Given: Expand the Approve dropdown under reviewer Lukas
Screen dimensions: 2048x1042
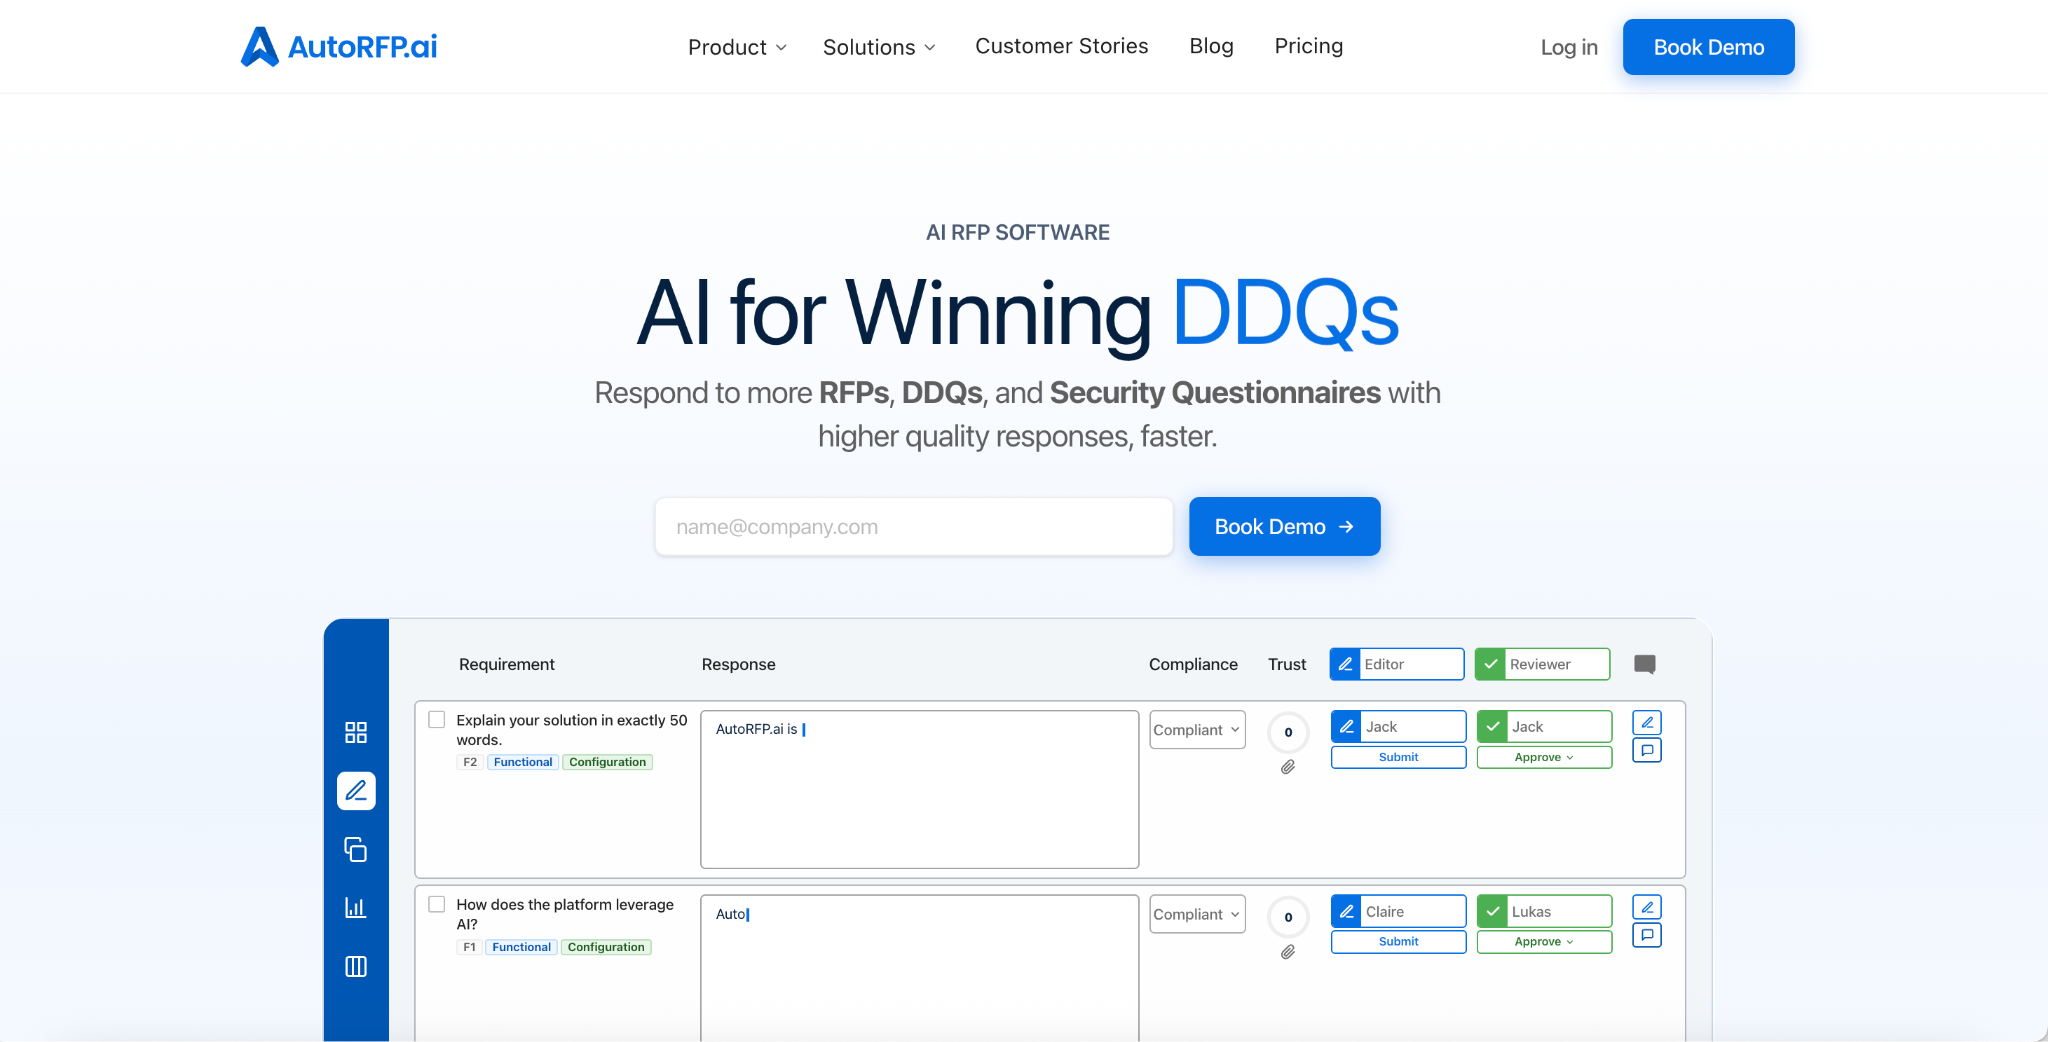Looking at the screenshot, I should tap(1544, 942).
